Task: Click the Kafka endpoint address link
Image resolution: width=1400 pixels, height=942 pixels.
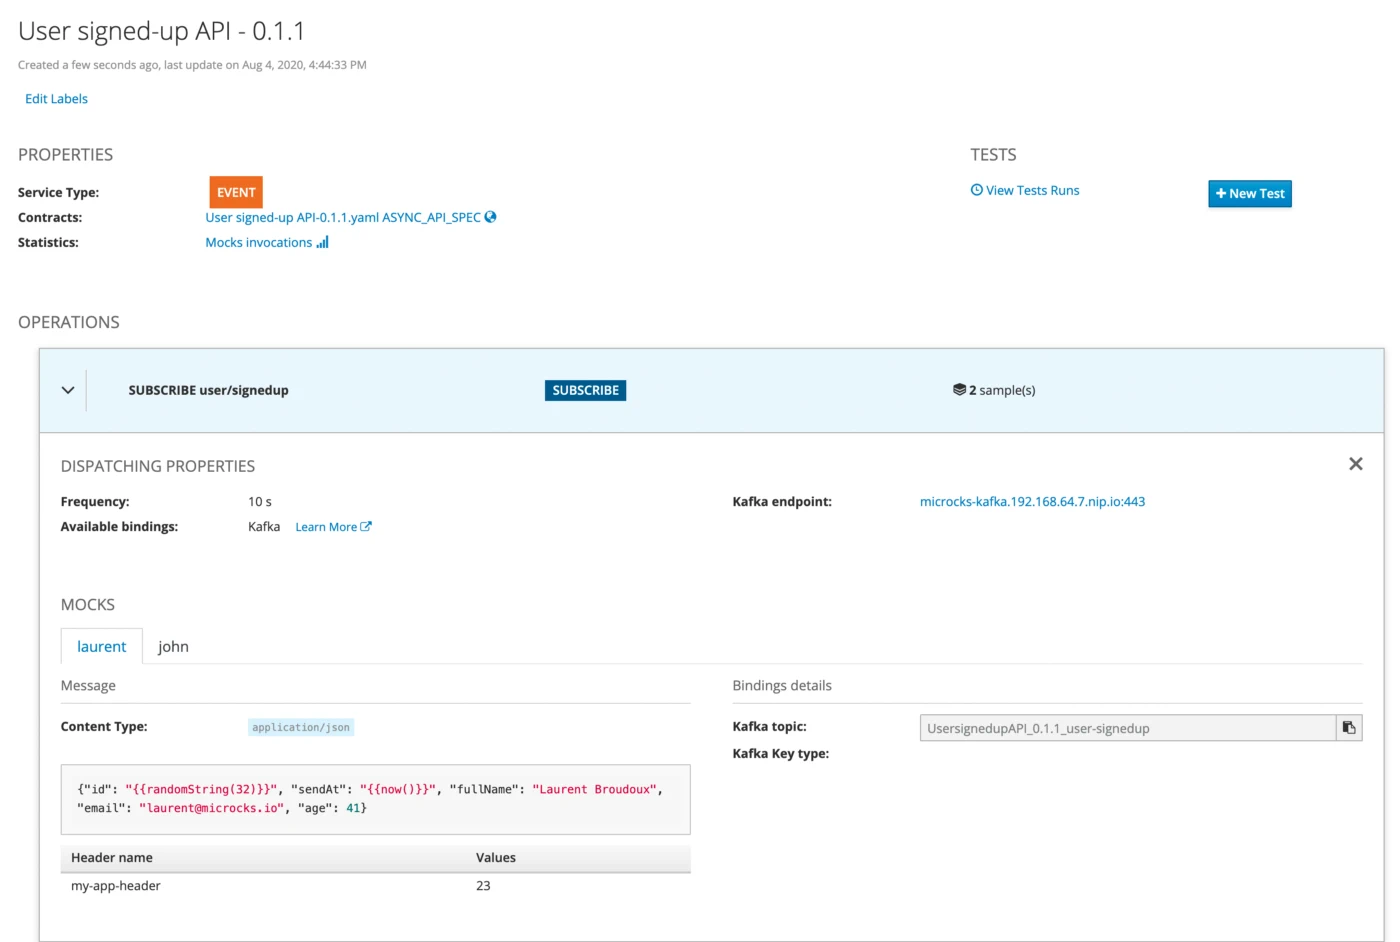Action: pyautogui.click(x=1032, y=502)
